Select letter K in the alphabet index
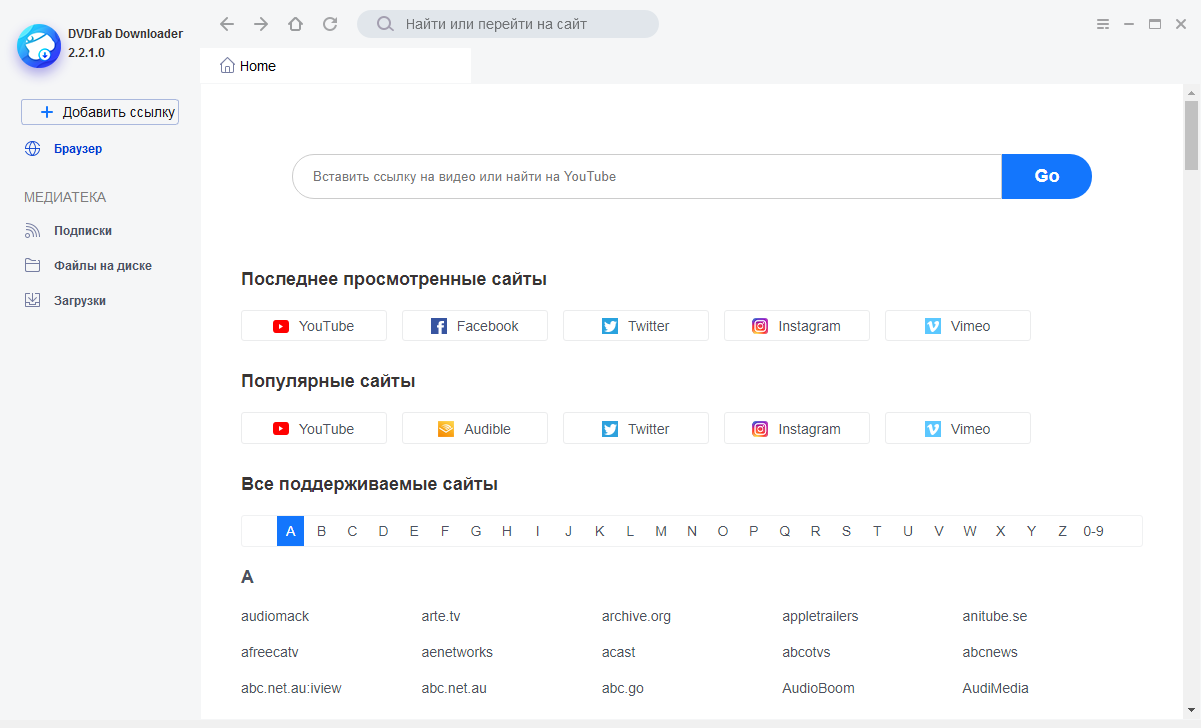This screenshot has height=728, width=1201. tap(599, 531)
